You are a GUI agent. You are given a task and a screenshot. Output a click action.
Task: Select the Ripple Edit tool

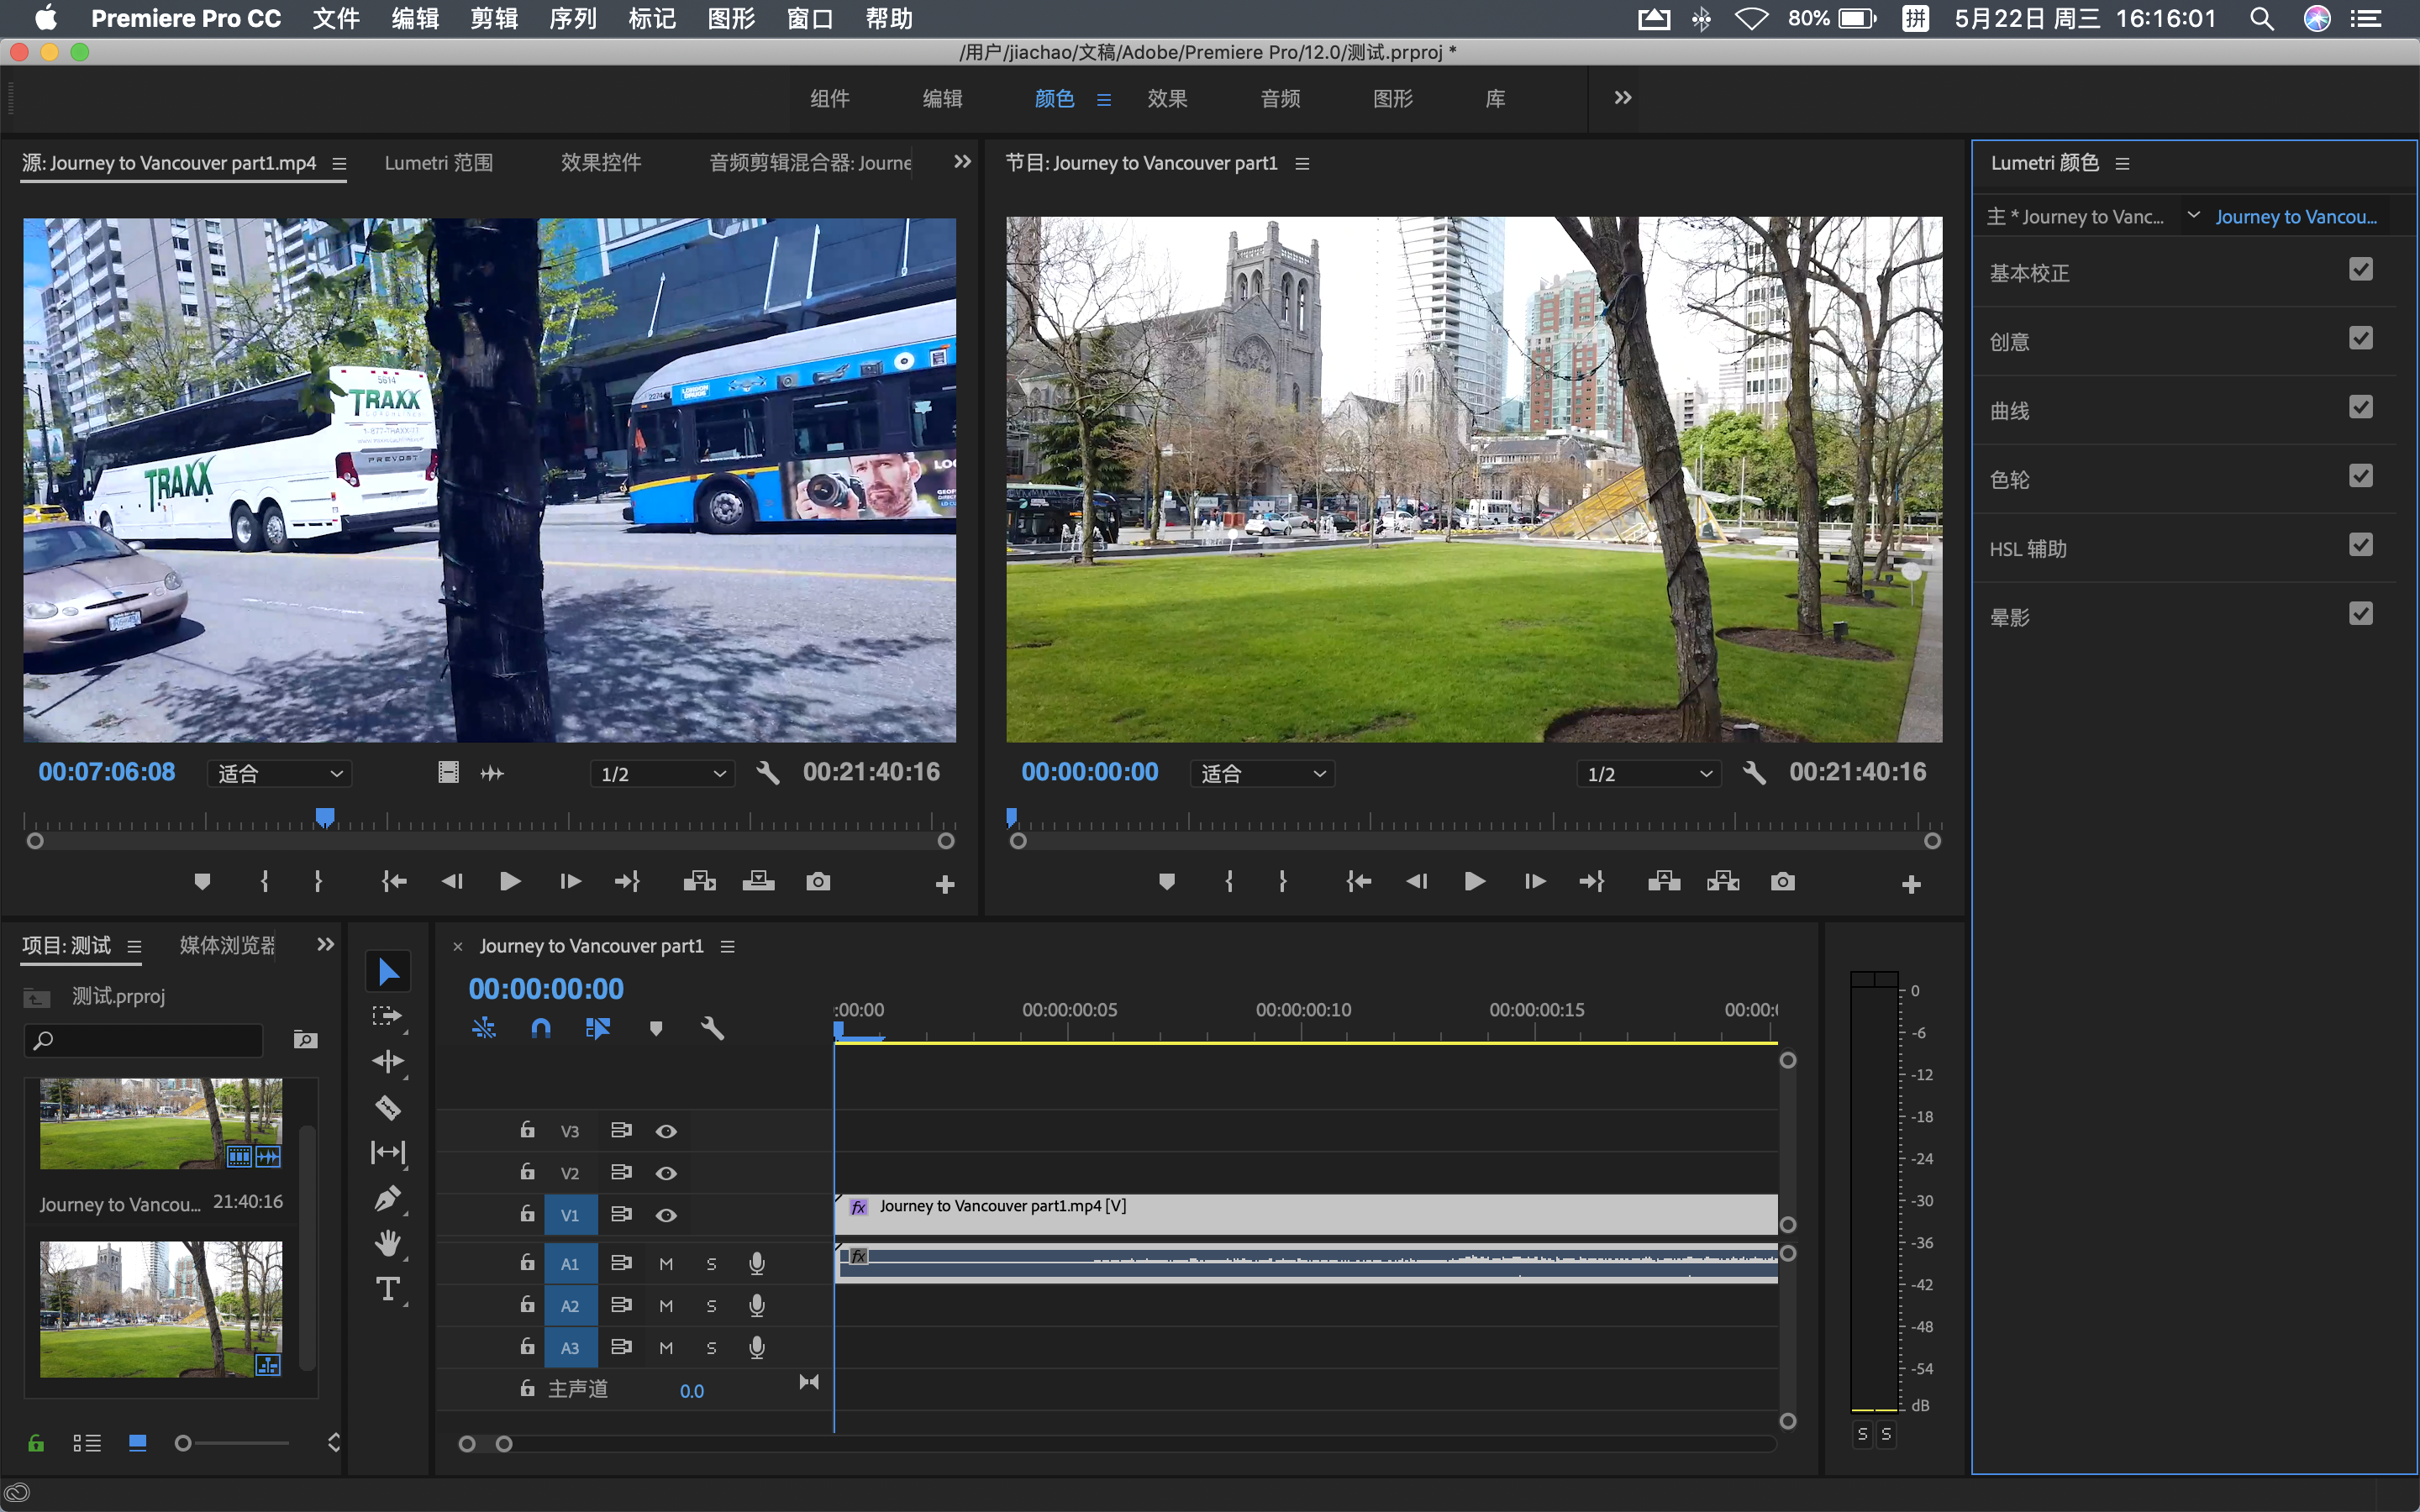387,1061
